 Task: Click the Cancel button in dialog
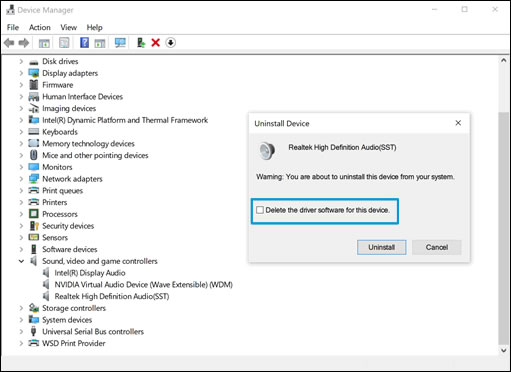437,247
